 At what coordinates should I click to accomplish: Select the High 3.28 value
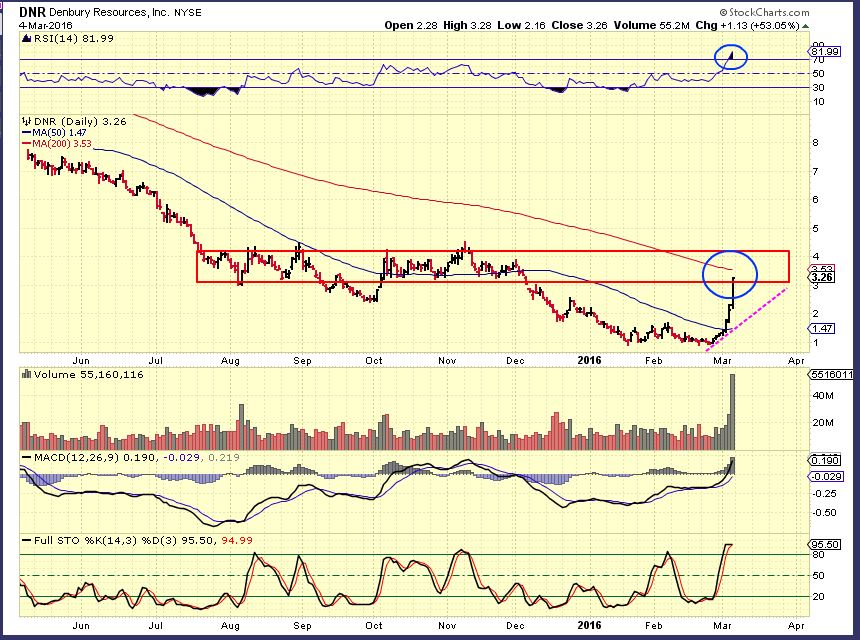(467, 25)
